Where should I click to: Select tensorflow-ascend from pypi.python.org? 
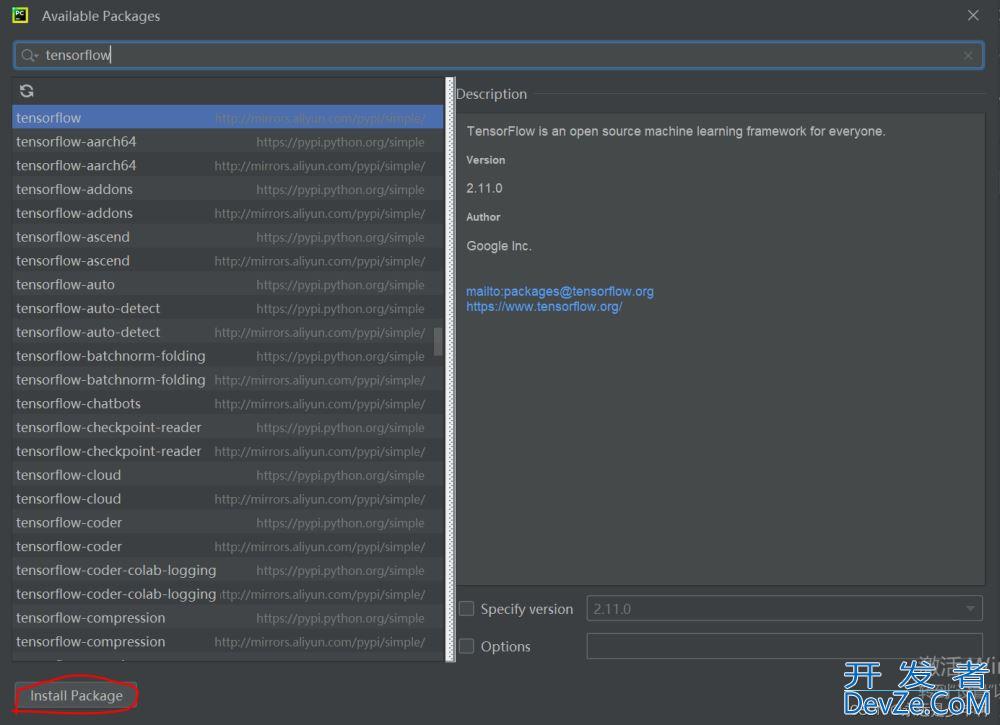[x=228, y=237]
